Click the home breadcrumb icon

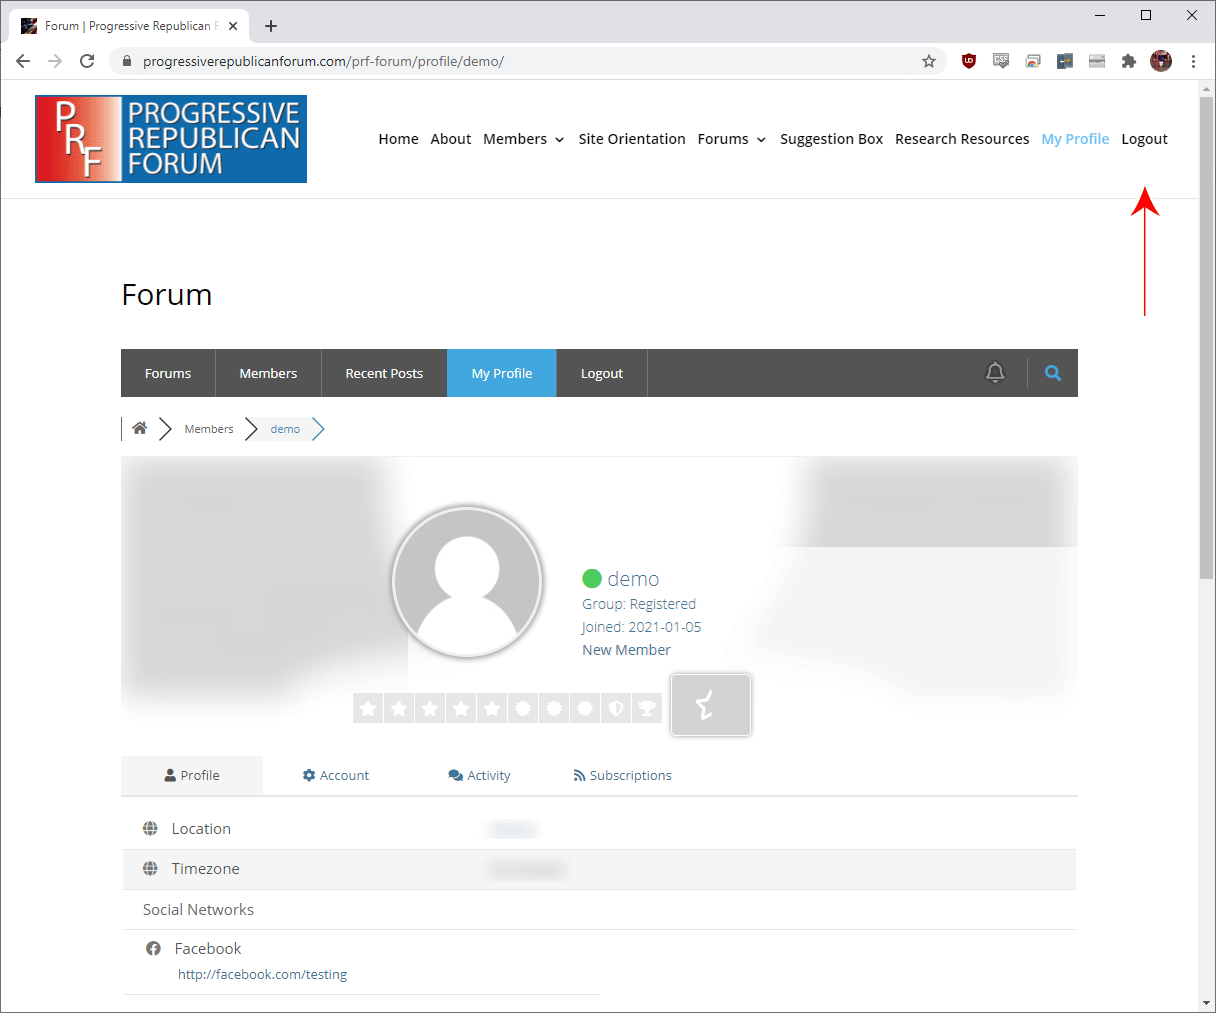click(x=140, y=429)
